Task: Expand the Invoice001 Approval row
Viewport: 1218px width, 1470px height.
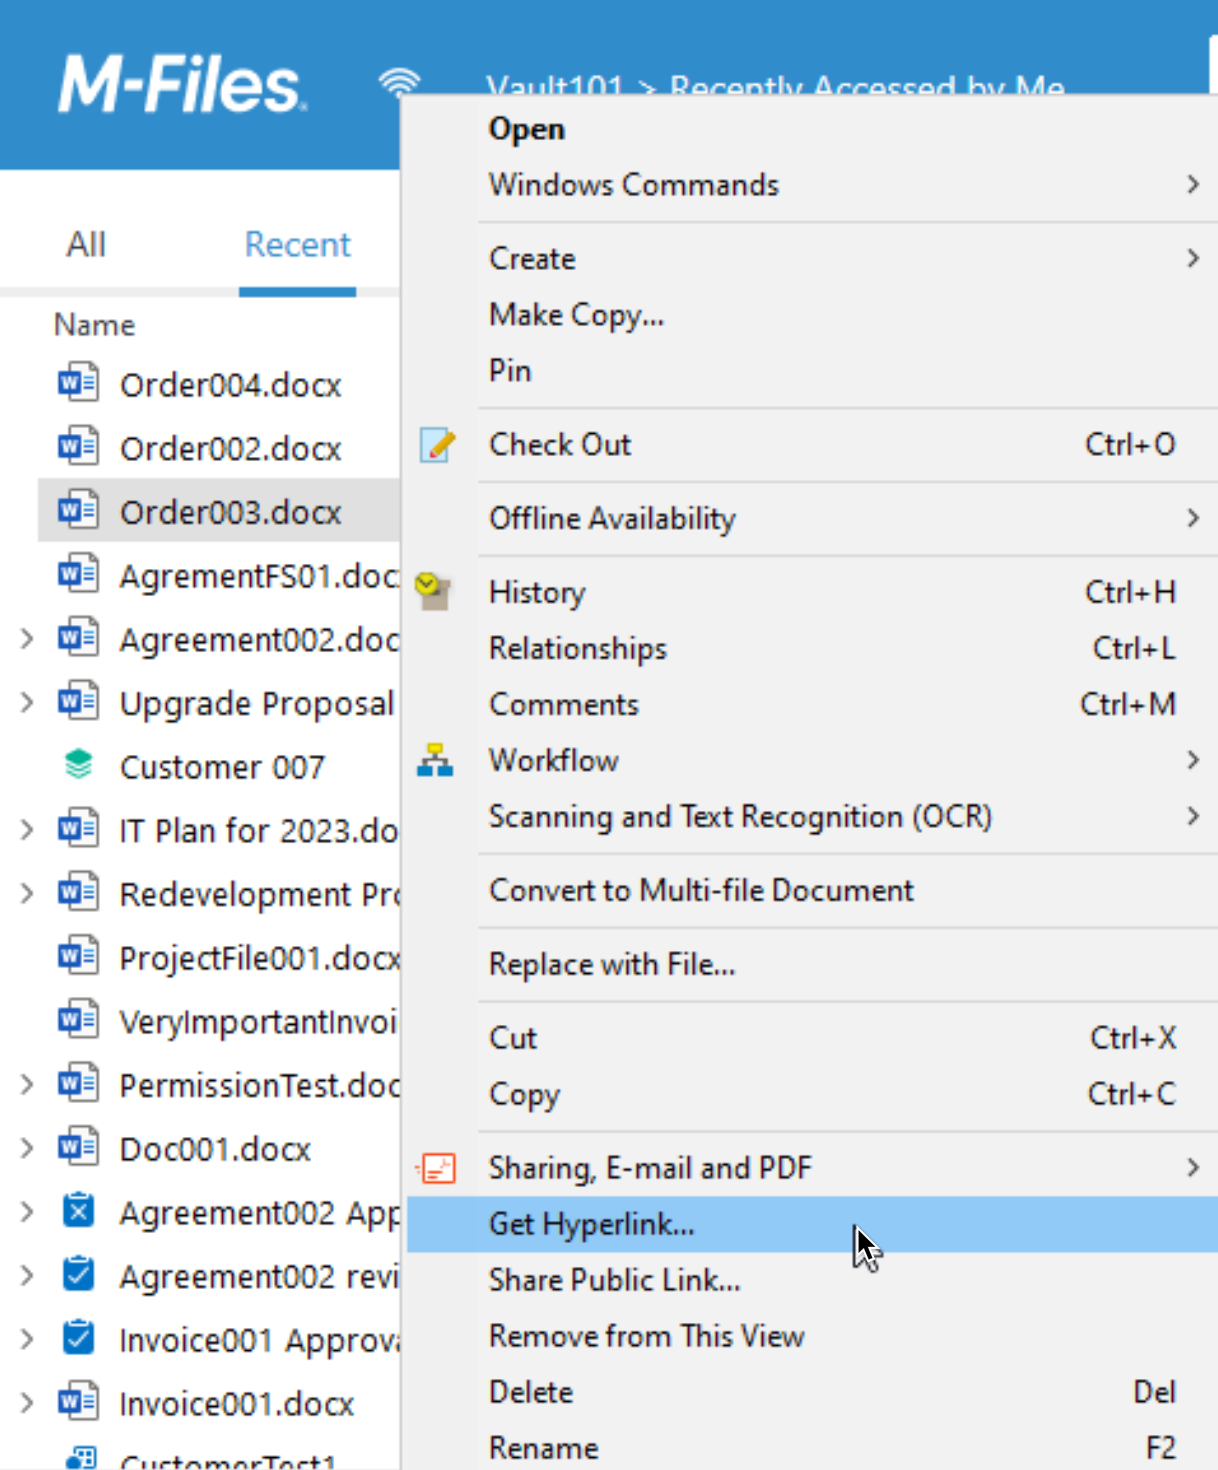Action: (27, 1338)
